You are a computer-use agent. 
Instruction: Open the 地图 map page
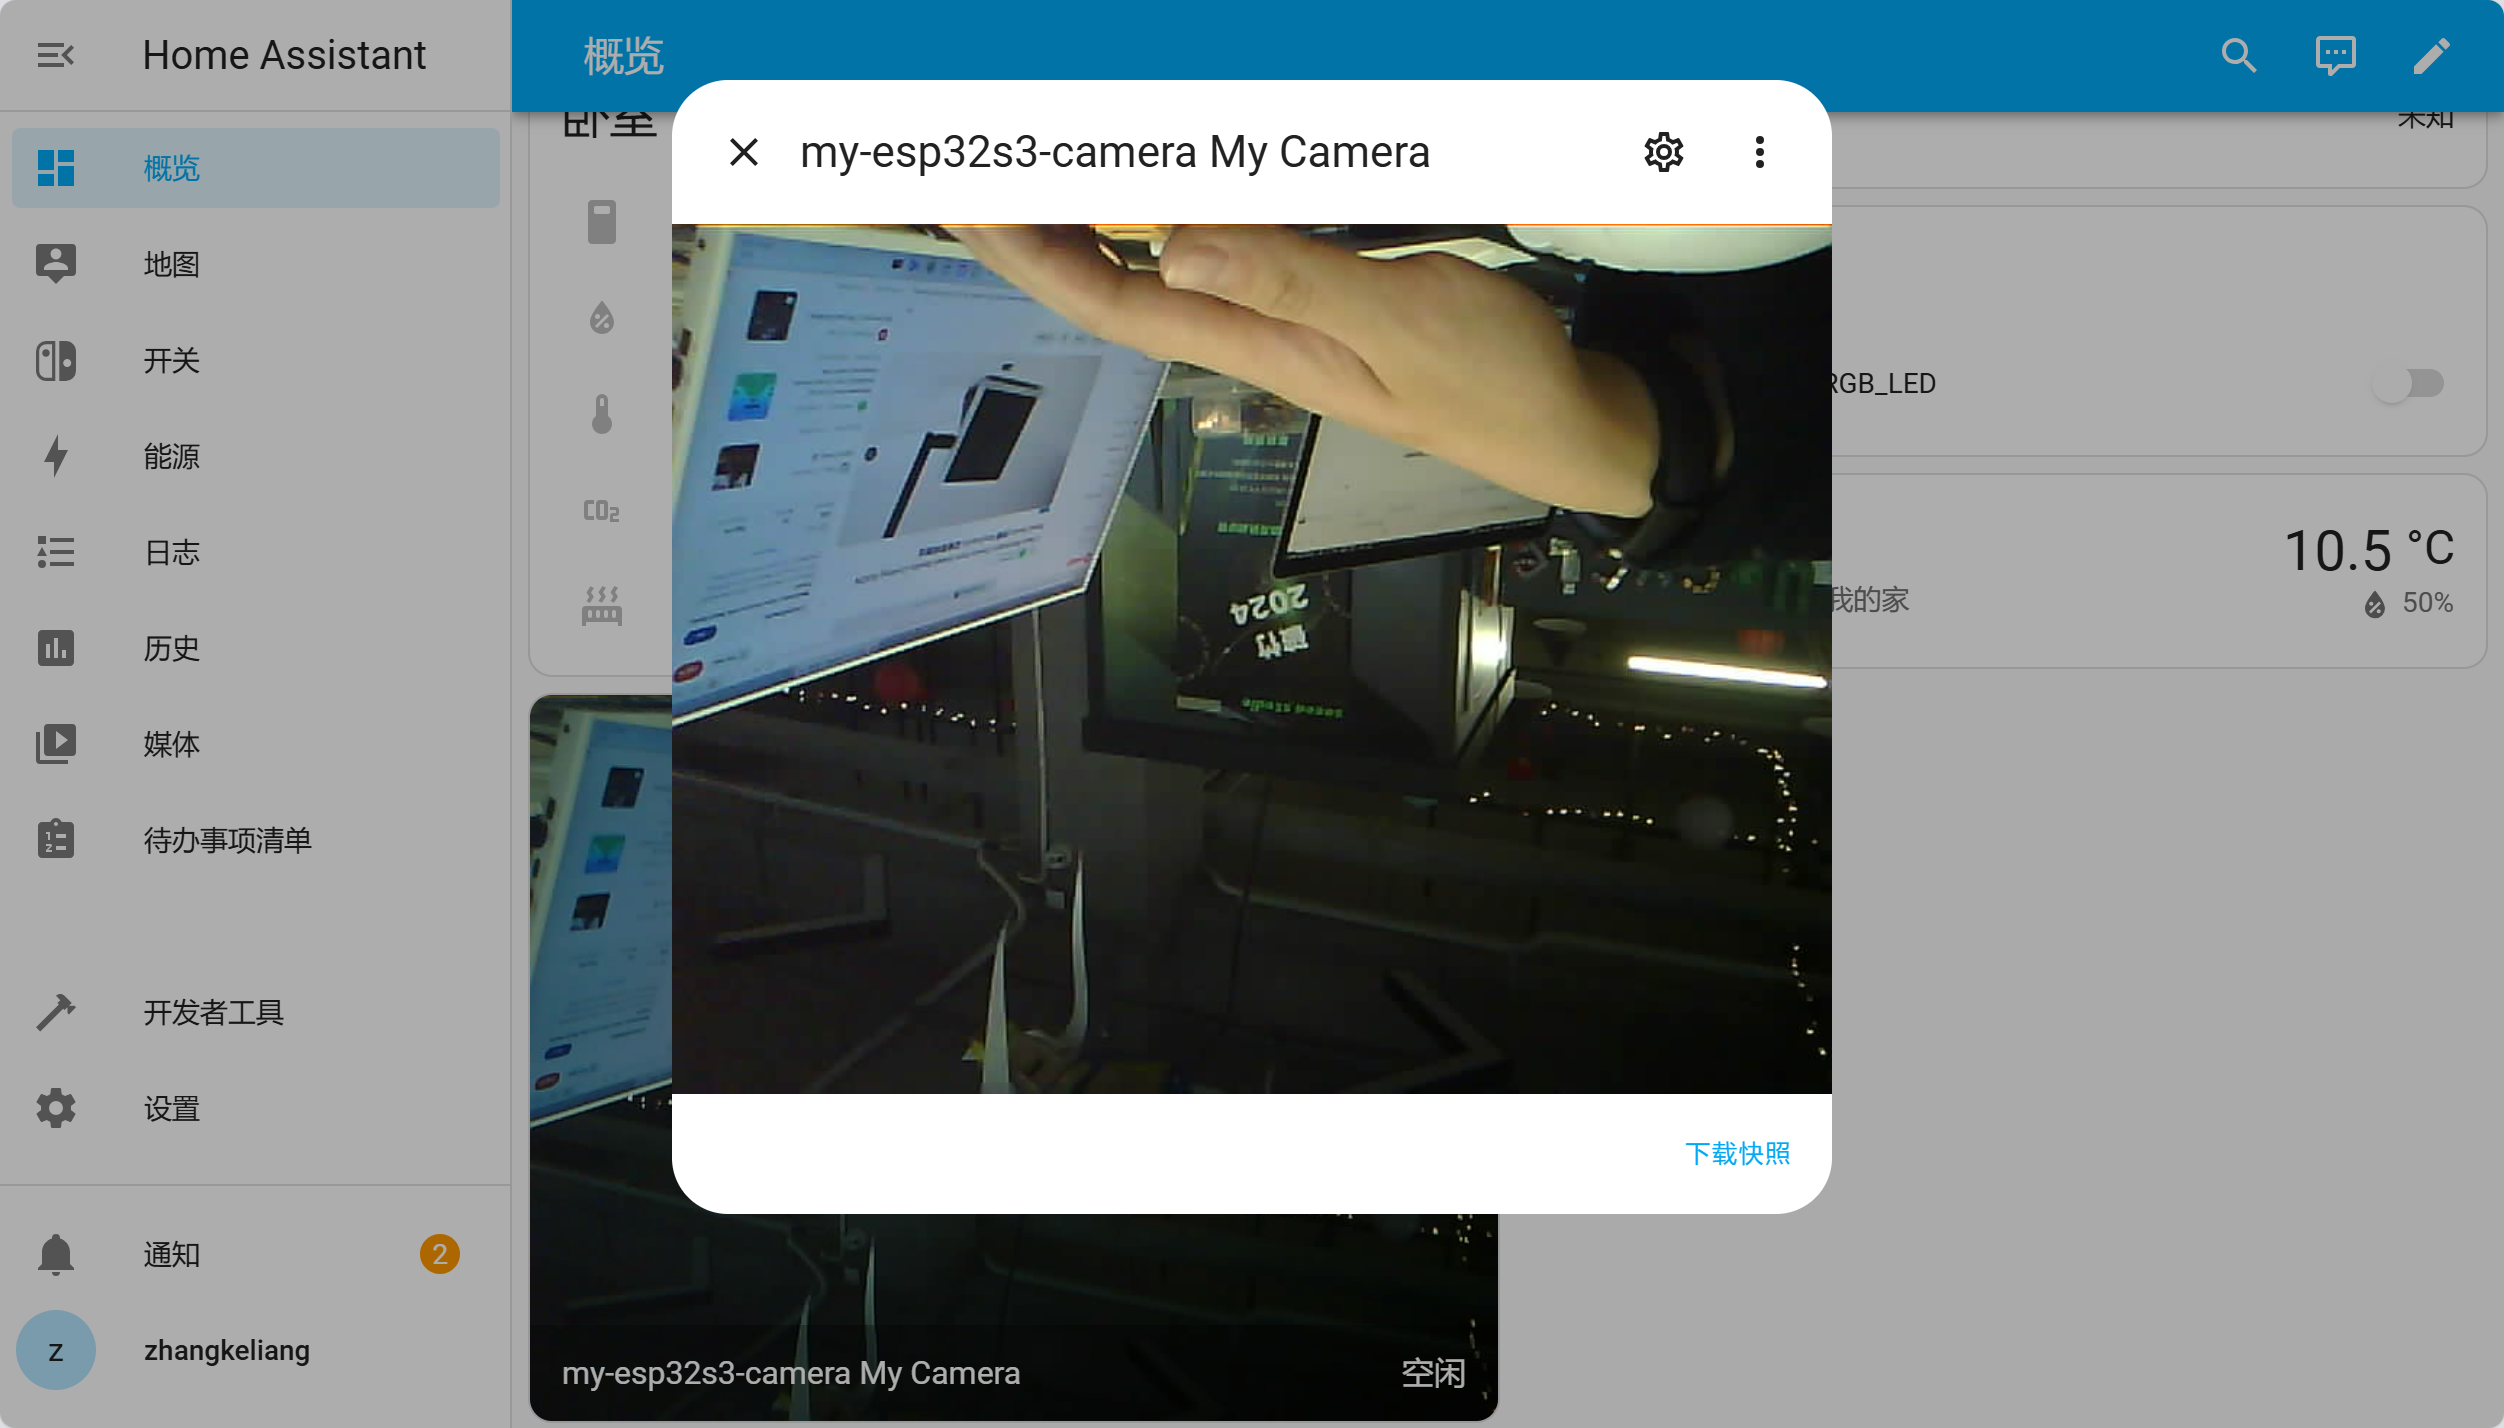[x=171, y=264]
